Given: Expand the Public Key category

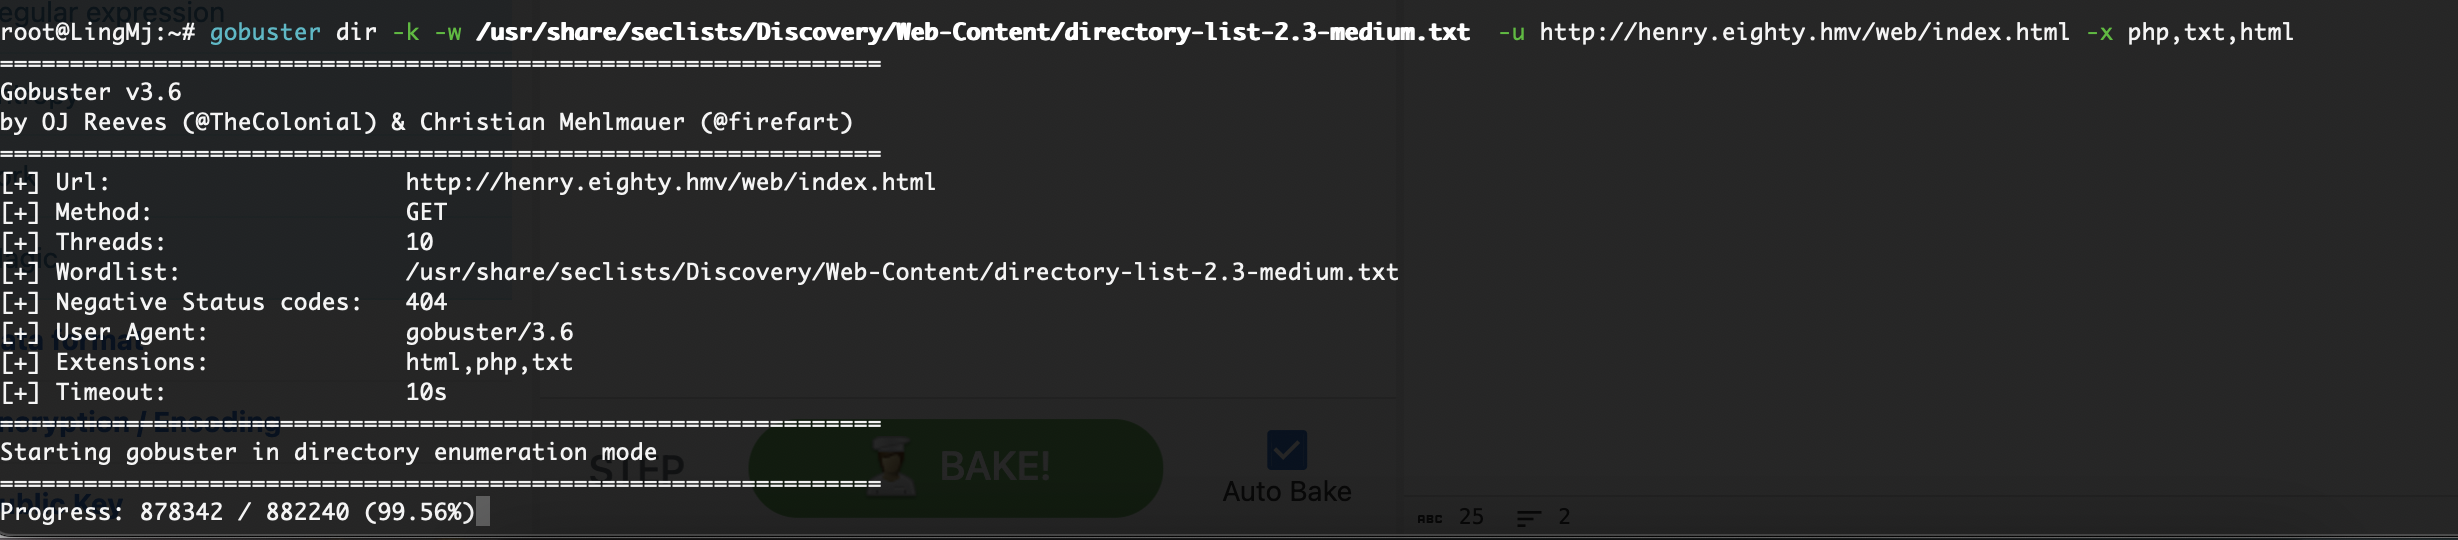Looking at the screenshot, I should click(62, 500).
